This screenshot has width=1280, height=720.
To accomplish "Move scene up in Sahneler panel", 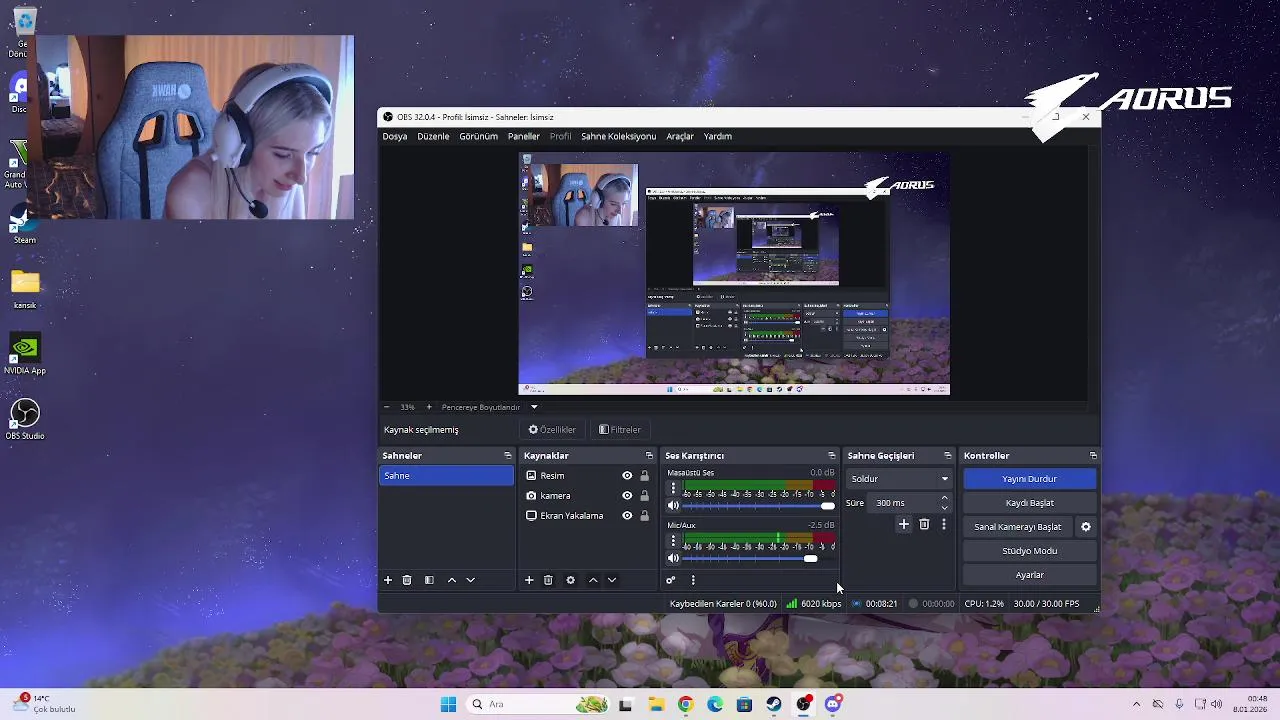I will click(x=452, y=580).
